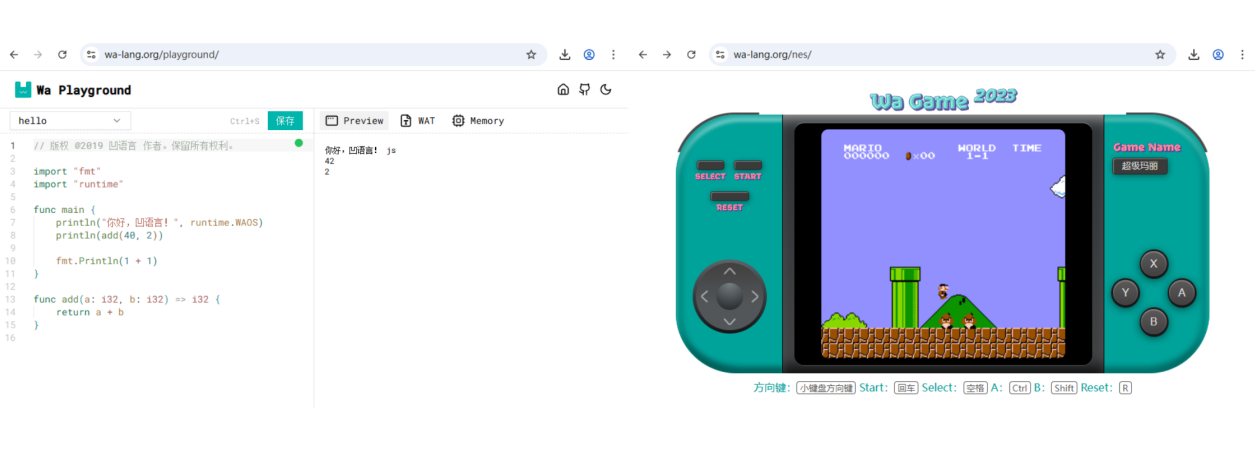This screenshot has width=1255, height=476.
Task: Click the 回车 key hint for Start
Action: point(906,388)
